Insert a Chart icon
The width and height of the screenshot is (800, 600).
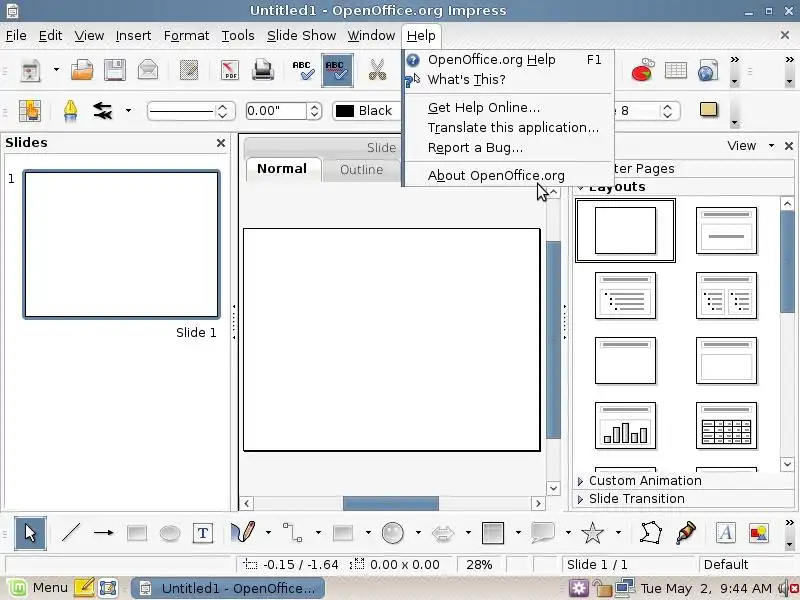pos(642,70)
